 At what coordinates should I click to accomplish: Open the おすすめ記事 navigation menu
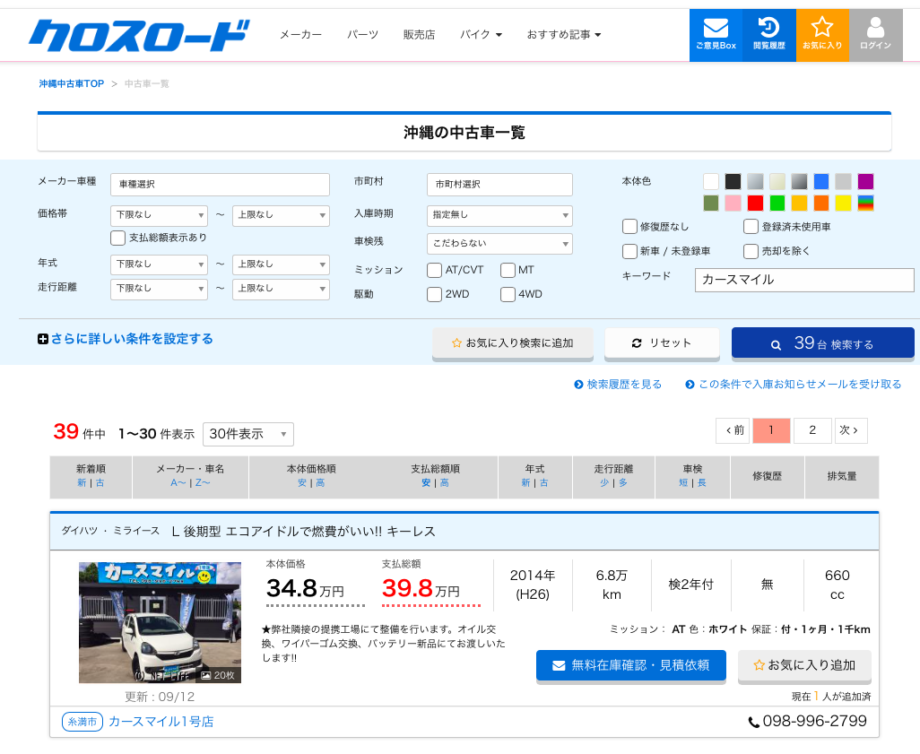564,35
